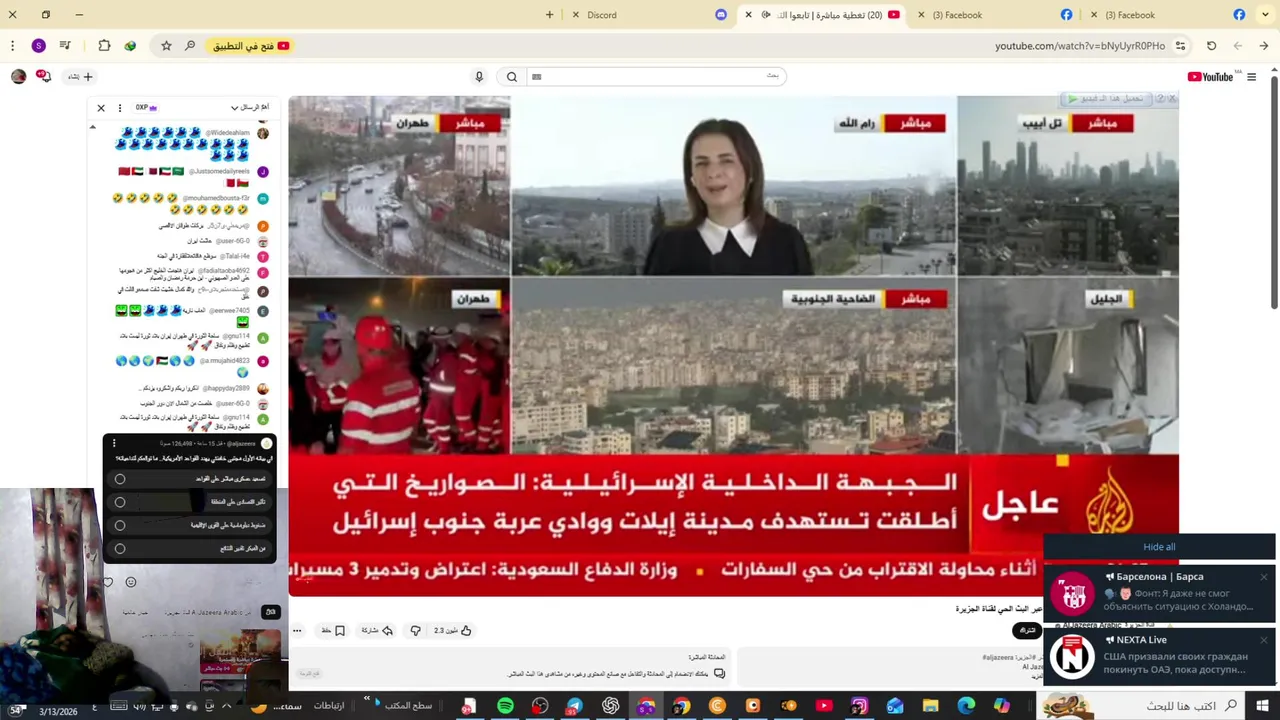Open the poll three-dot options menu
Viewport: 1280px width, 720px height.
pyautogui.click(x=114, y=443)
